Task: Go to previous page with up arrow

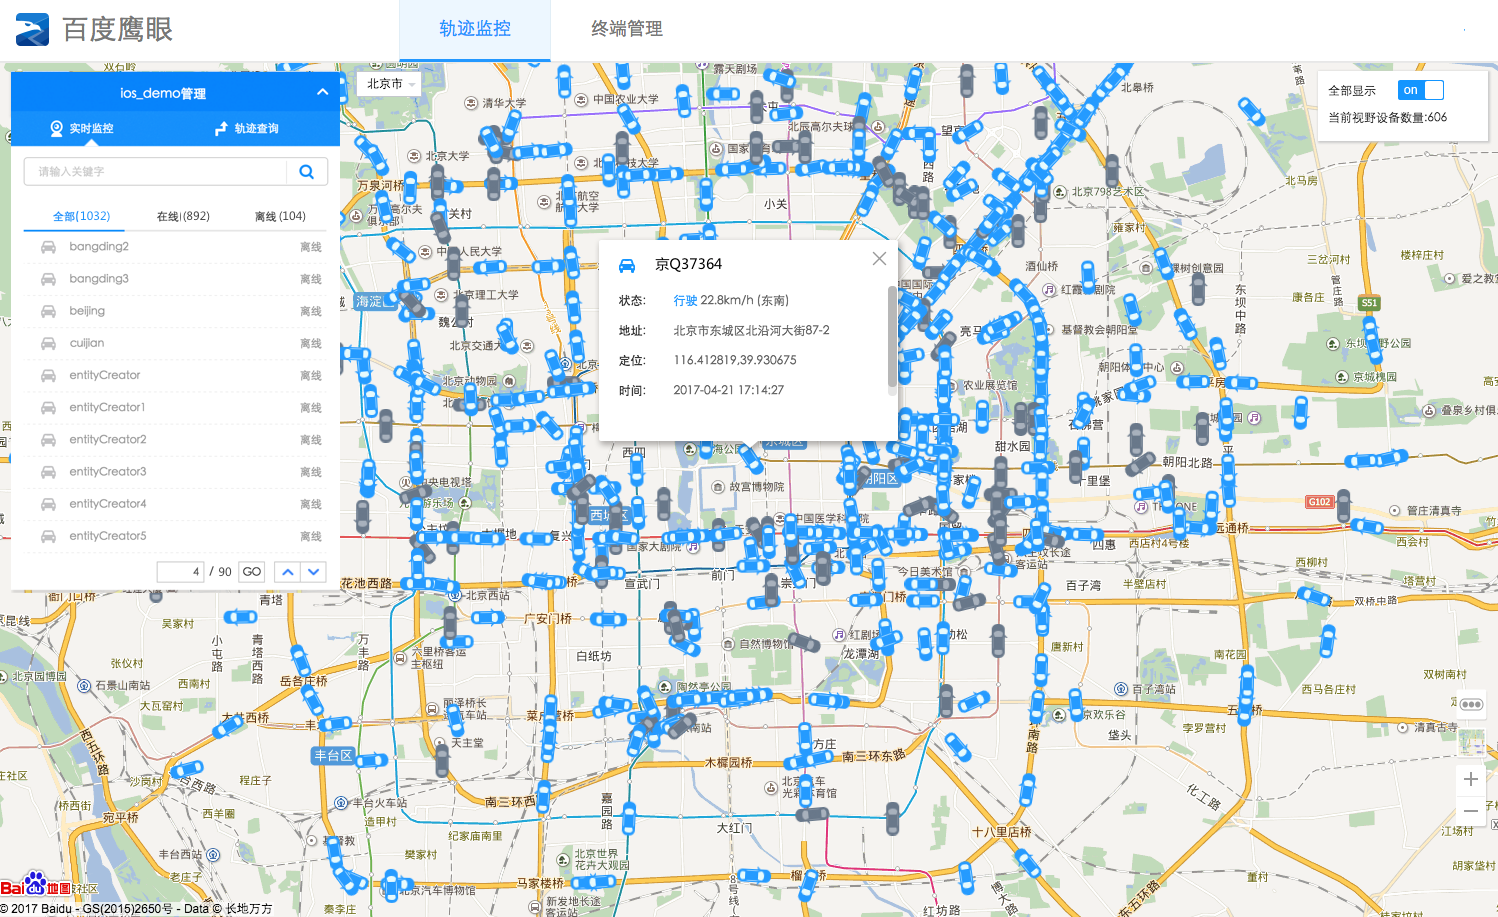Action: [288, 572]
